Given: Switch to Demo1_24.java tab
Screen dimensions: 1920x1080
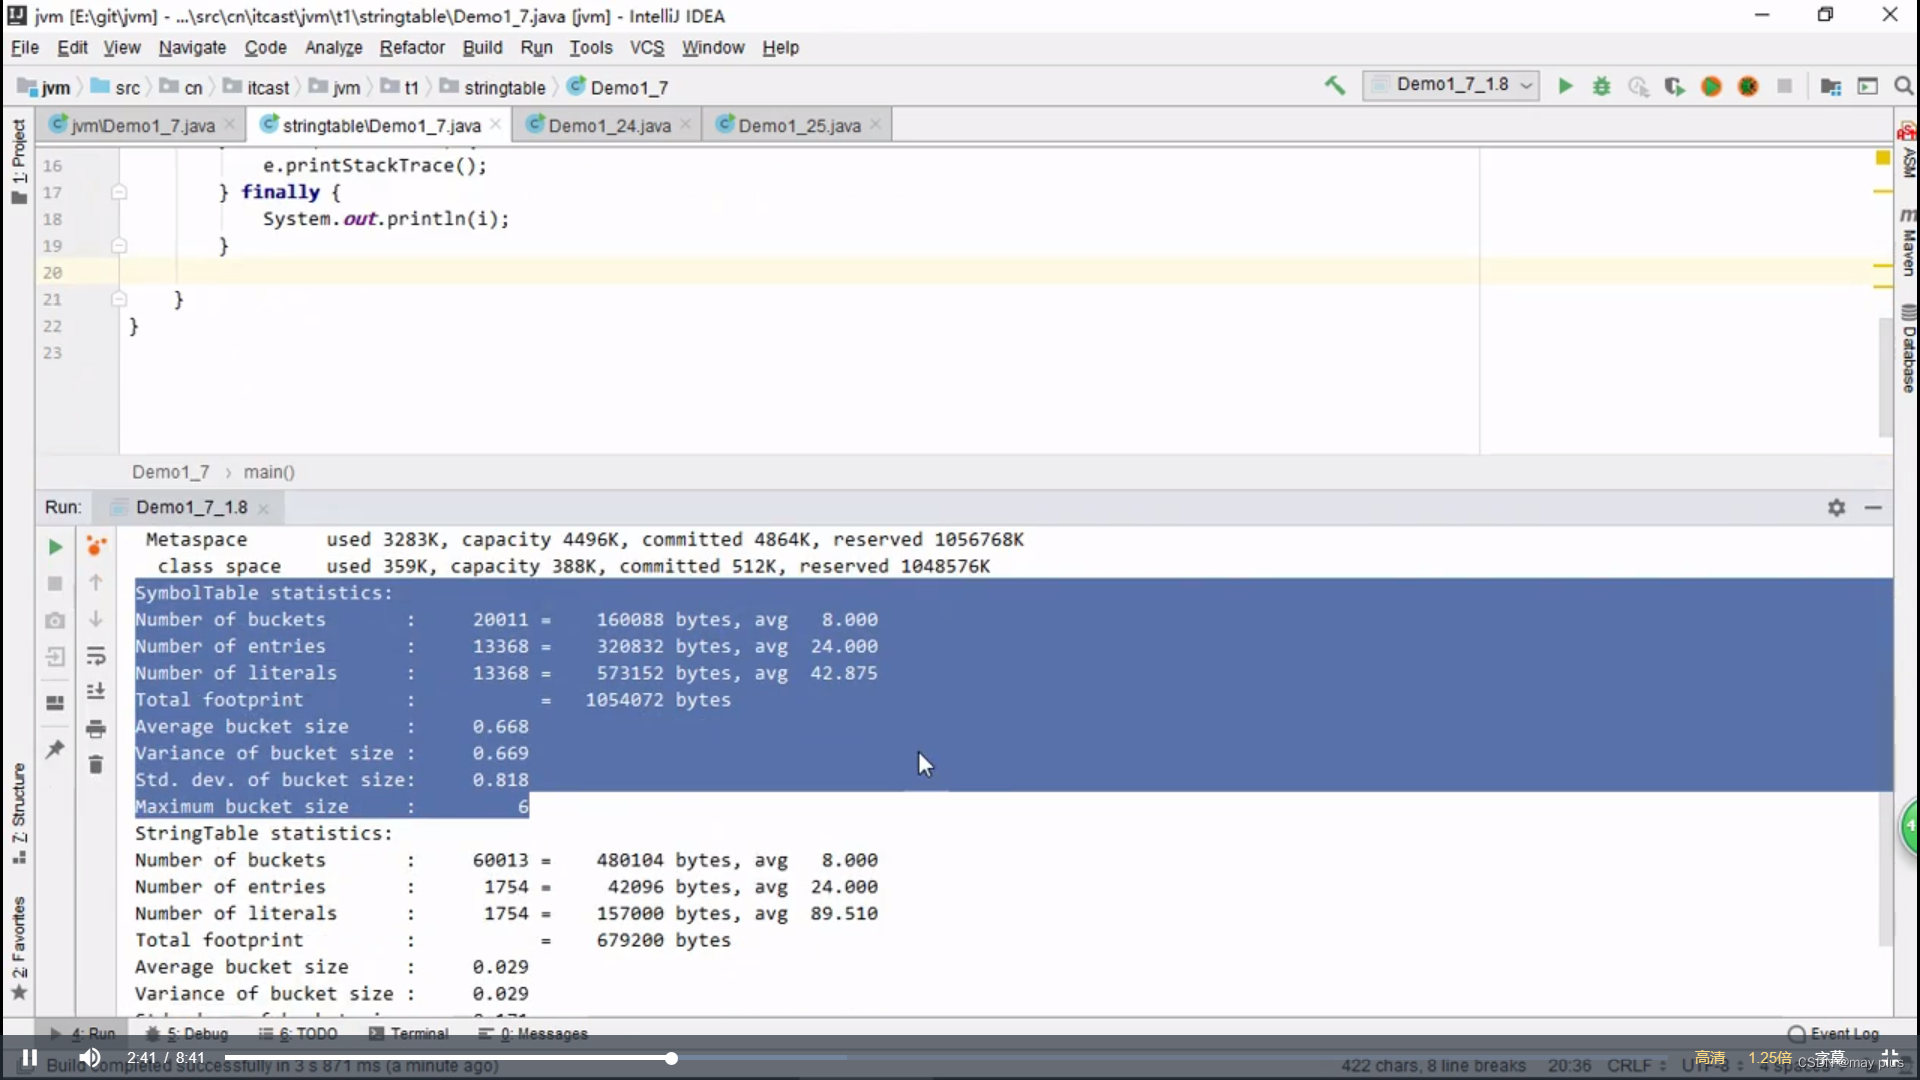Looking at the screenshot, I should (608, 125).
